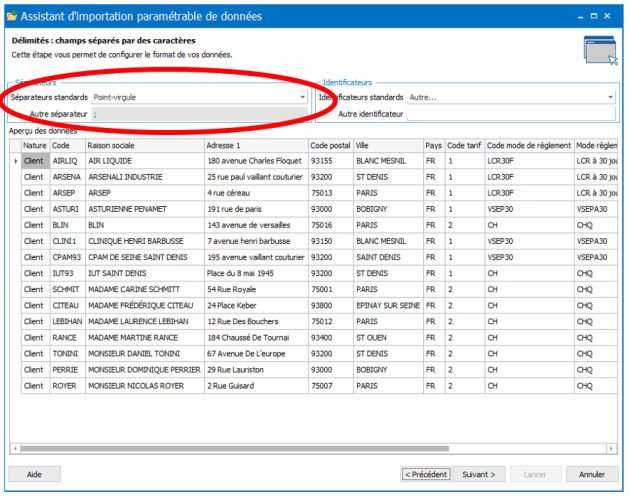Screen dimensions: 630x499
Task: Select the Adresse 1 column header
Action: (x=256, y=145)
